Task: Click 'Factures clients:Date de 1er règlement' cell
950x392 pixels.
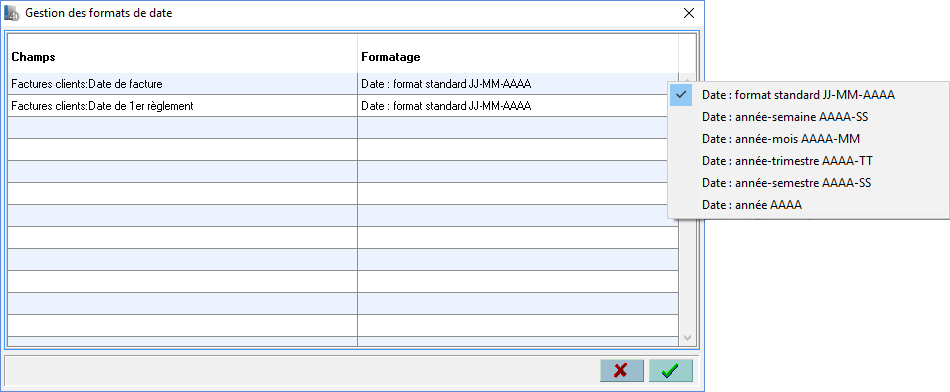Action: 182,106
